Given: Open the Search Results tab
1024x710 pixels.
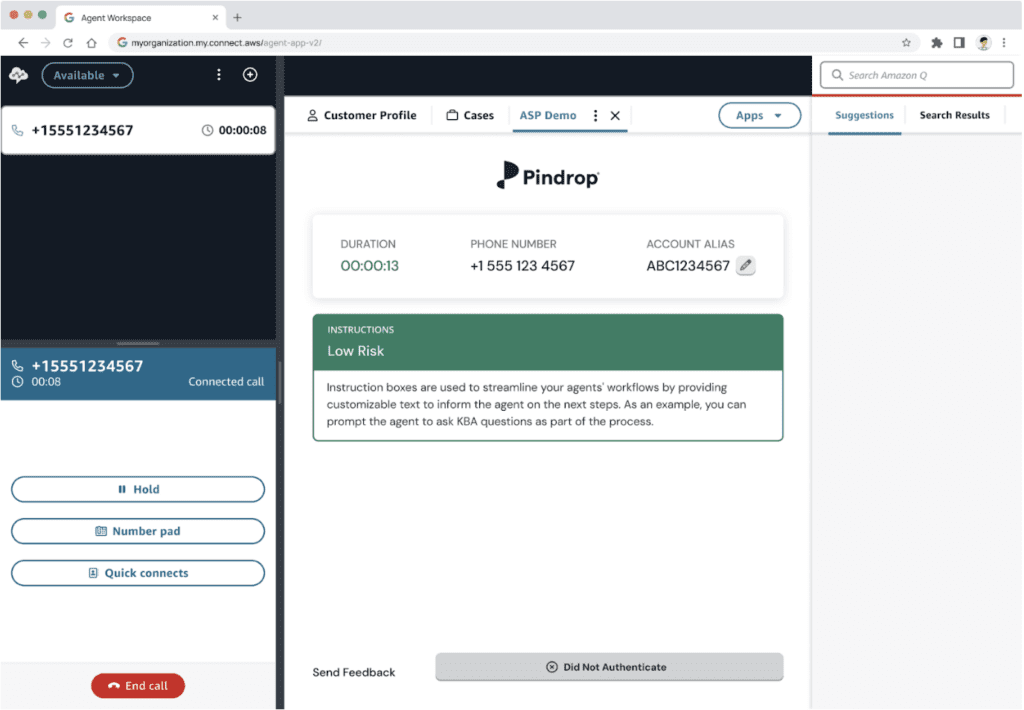Looking at the screenshot, I should point(954,115).
